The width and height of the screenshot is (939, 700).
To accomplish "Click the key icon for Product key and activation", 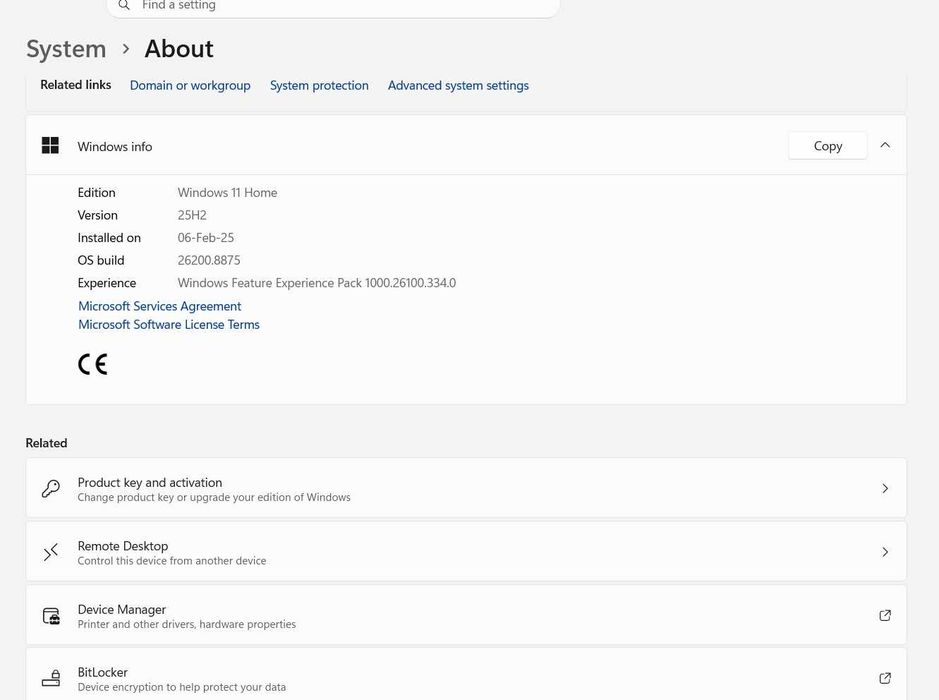I will point(51,489).
